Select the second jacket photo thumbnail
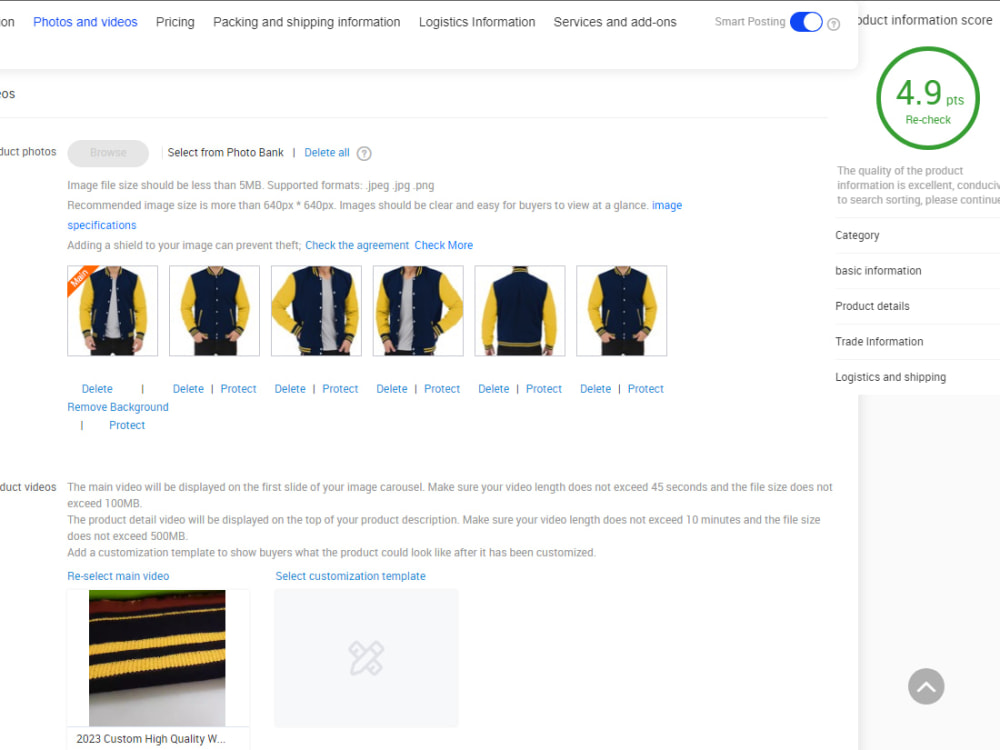Image resolution: width=1000 pixels, height=750 pixels. (214, 311)
